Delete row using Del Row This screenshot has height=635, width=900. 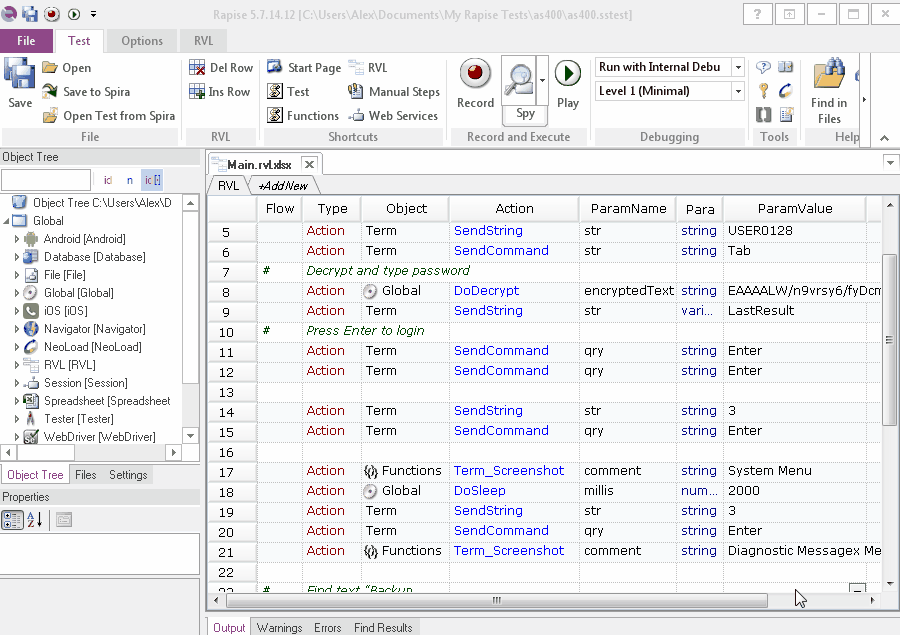[220, 68]
